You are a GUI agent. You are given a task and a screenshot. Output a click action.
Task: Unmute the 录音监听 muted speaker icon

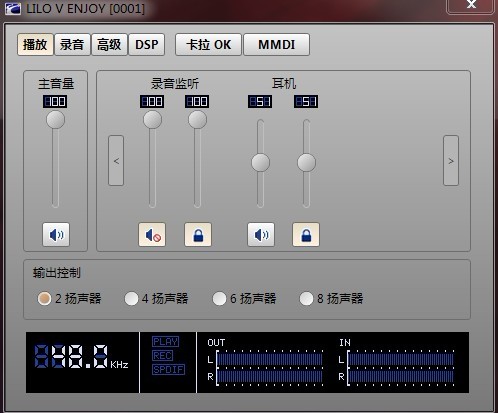pos(152,235)
